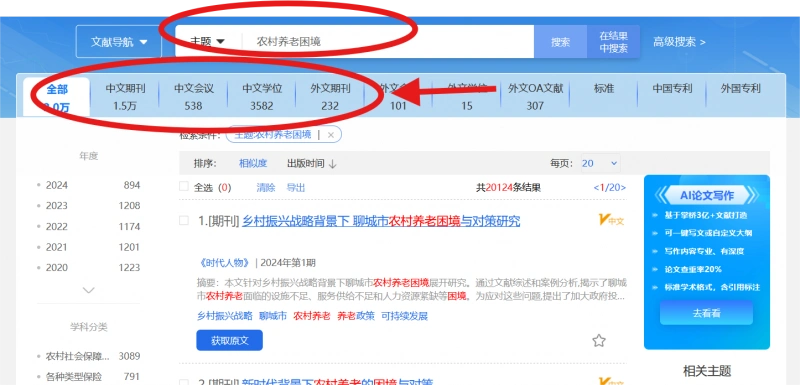Click keyword tag 乡村振兴战略
Screen dimensions: 800x385
click(x=225, y=316)
